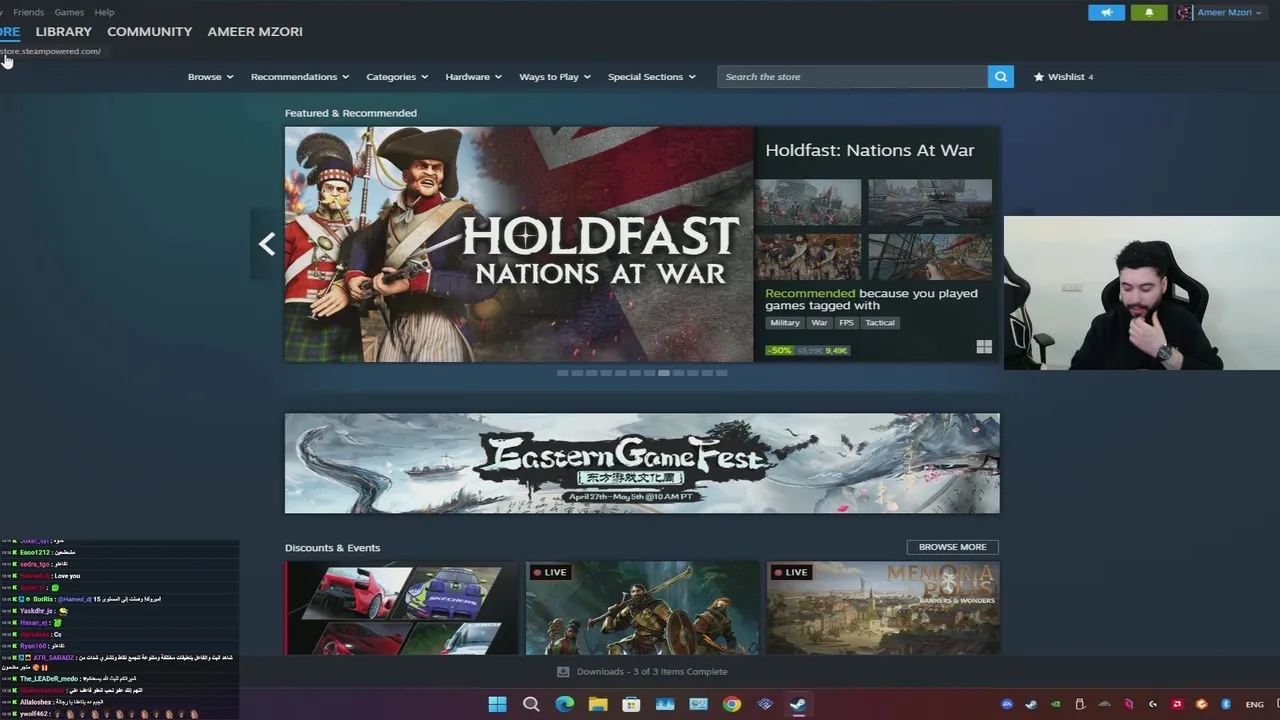The width and height of the screenshot is (1280, 720).
Task: Open Downloads 3 of 3 Items Complete
Action: click(x=652, y=672)
